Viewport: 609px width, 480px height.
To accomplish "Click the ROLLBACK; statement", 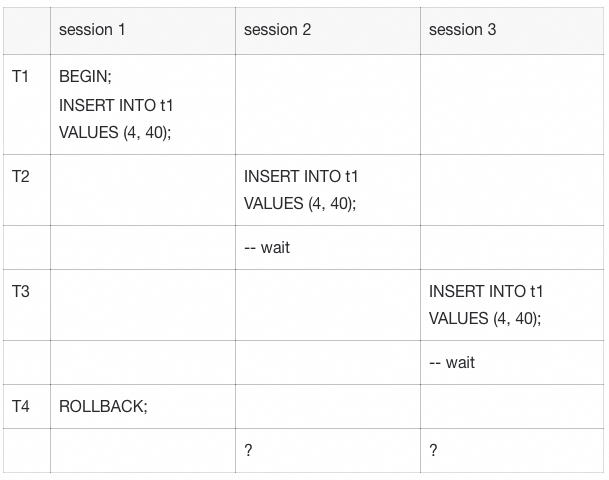I will tap(103, 406).
